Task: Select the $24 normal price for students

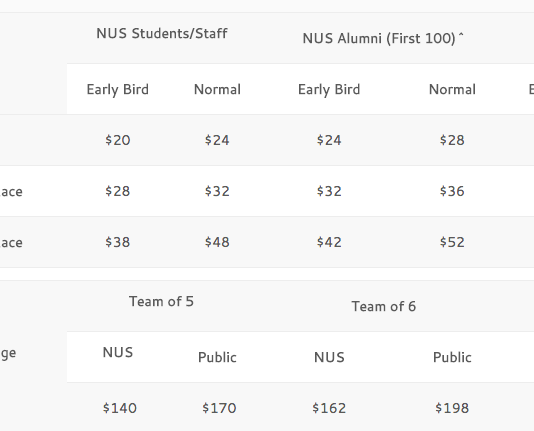Action: (x=217, y=140)
